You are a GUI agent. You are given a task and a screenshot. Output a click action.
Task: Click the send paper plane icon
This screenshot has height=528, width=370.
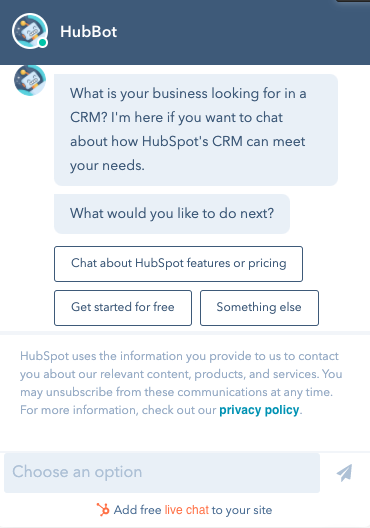(344, 472)
